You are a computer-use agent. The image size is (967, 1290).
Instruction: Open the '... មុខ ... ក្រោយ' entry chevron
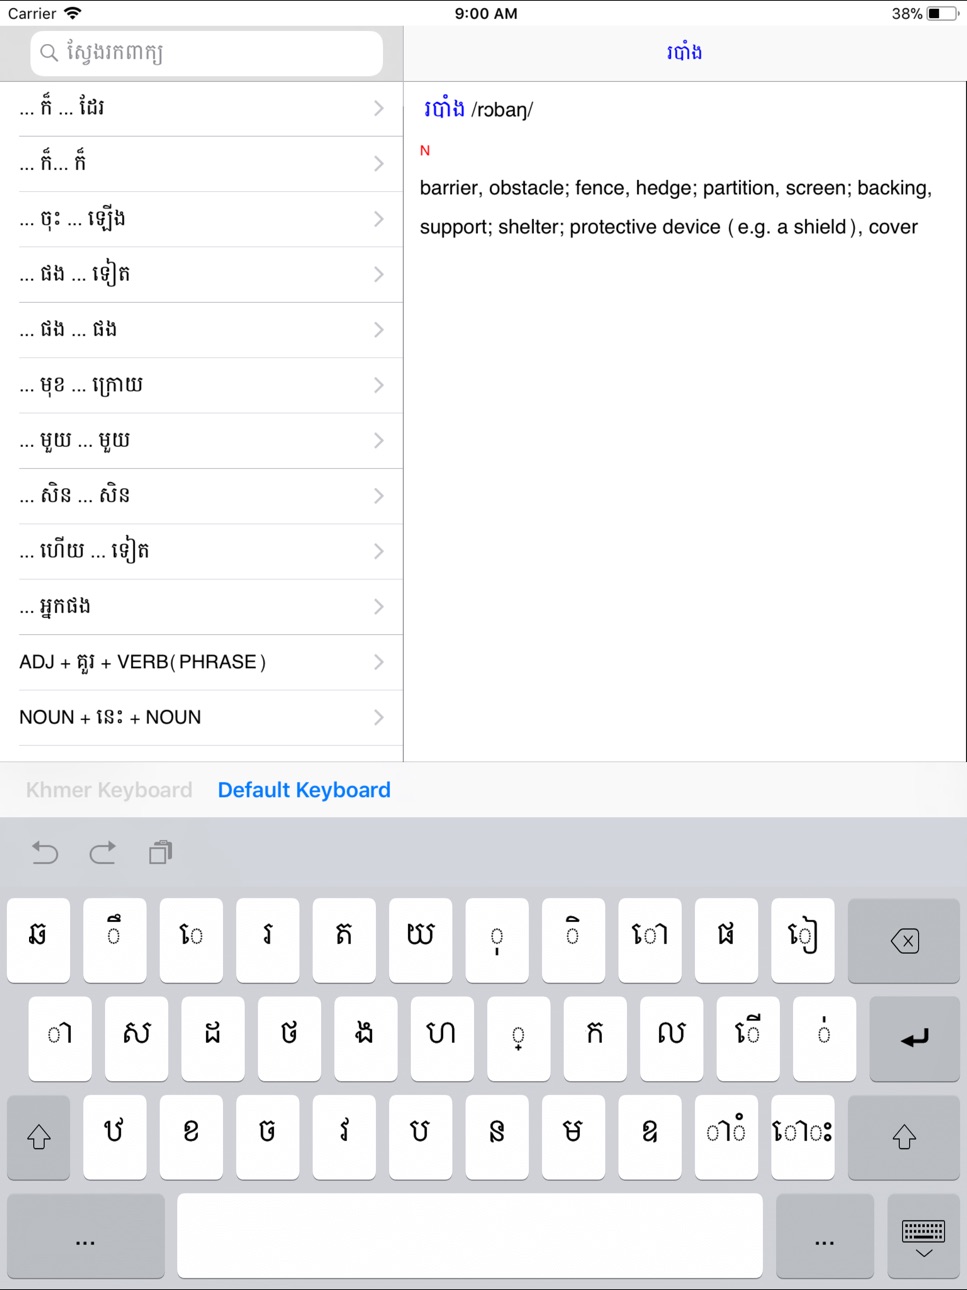[x=379, y=385]
